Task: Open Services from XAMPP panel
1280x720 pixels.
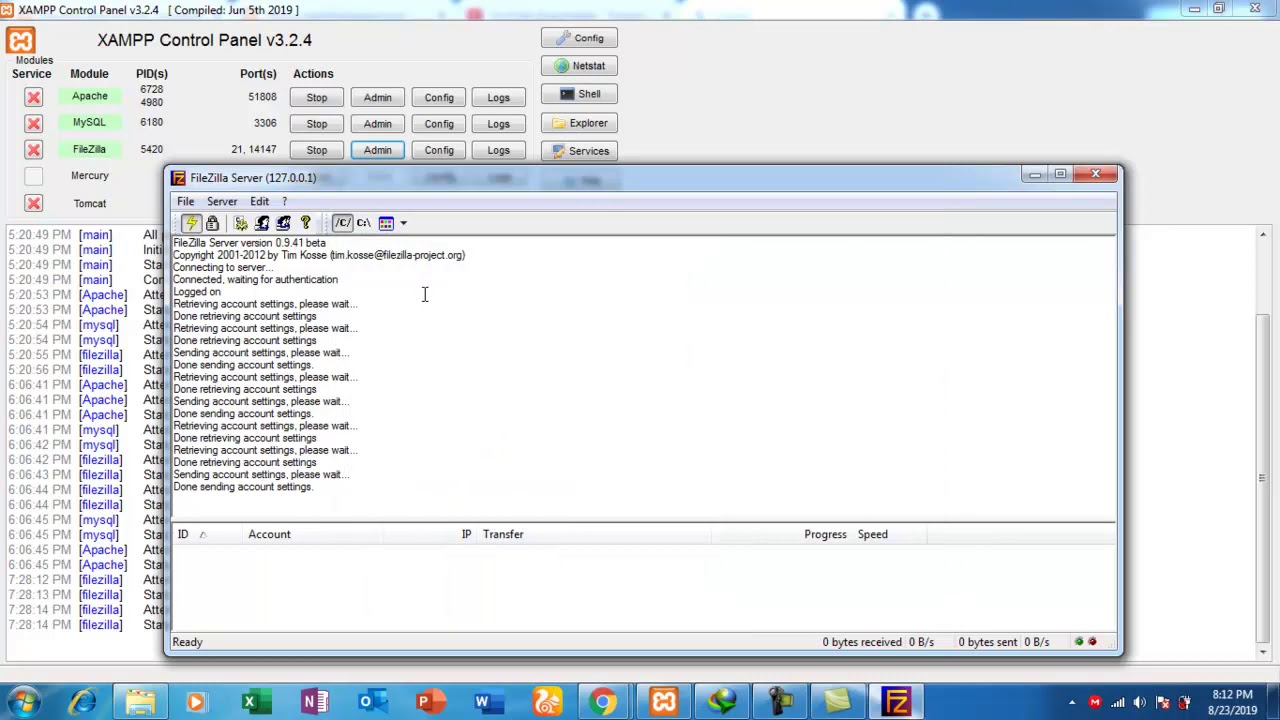Action: pos(580,151)
